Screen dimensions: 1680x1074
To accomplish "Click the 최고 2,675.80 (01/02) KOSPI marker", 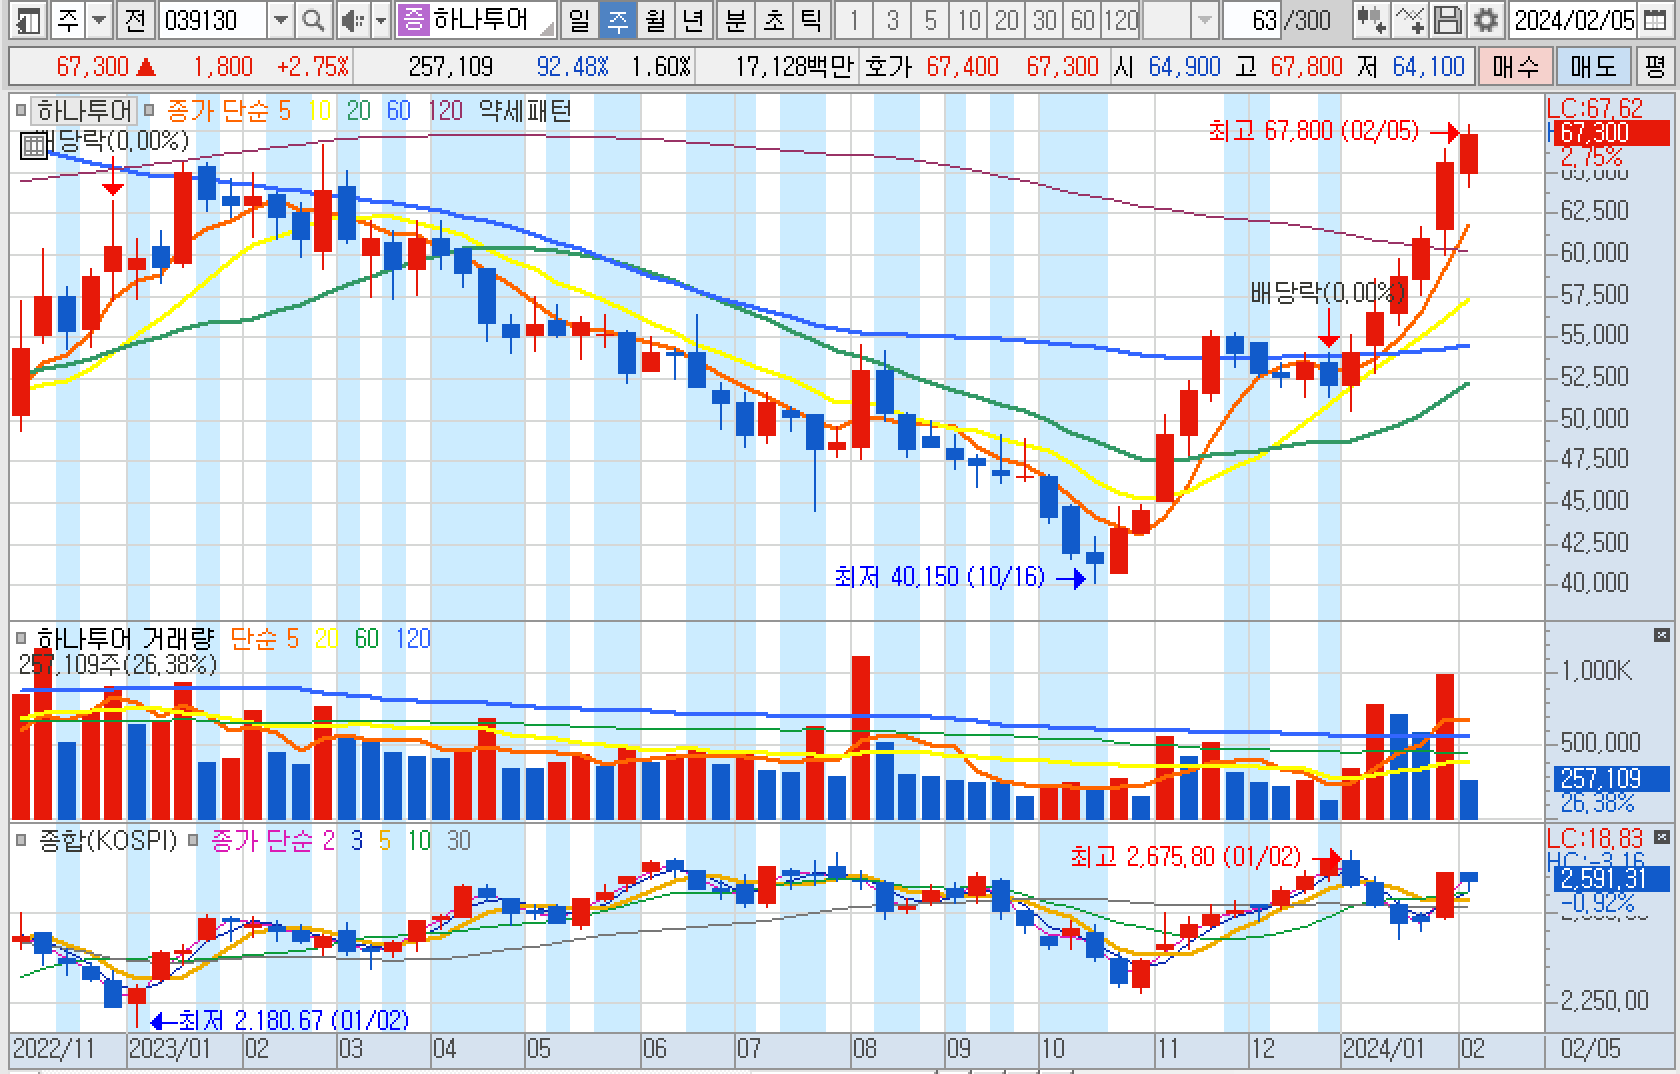I will 1205,857.
